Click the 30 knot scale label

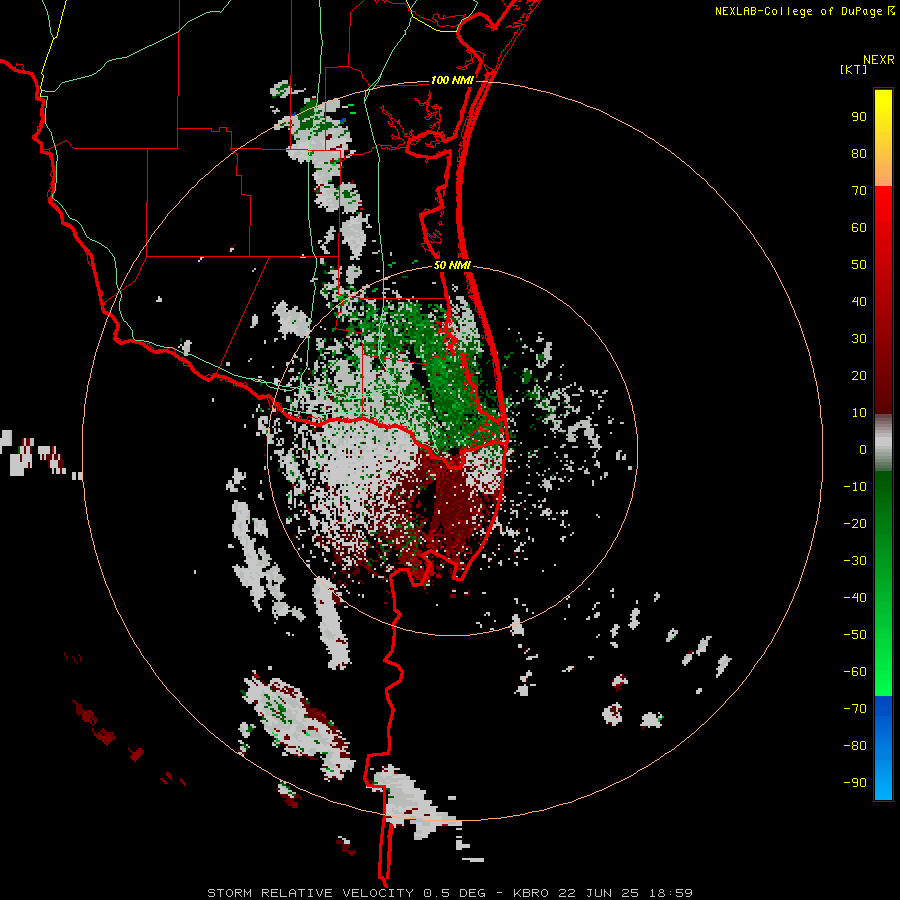coord(859,339)
